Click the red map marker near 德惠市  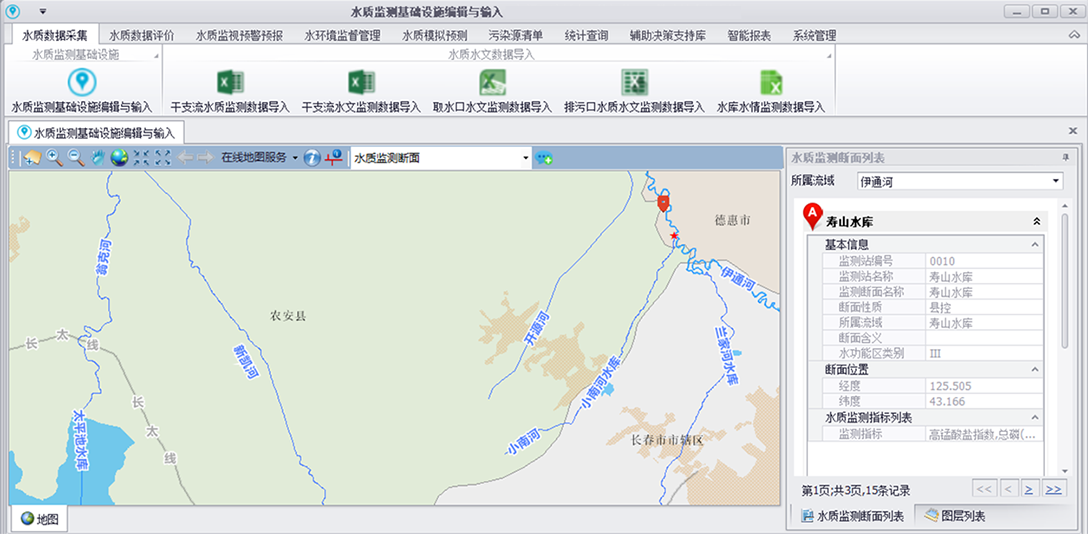pos(662,203)
